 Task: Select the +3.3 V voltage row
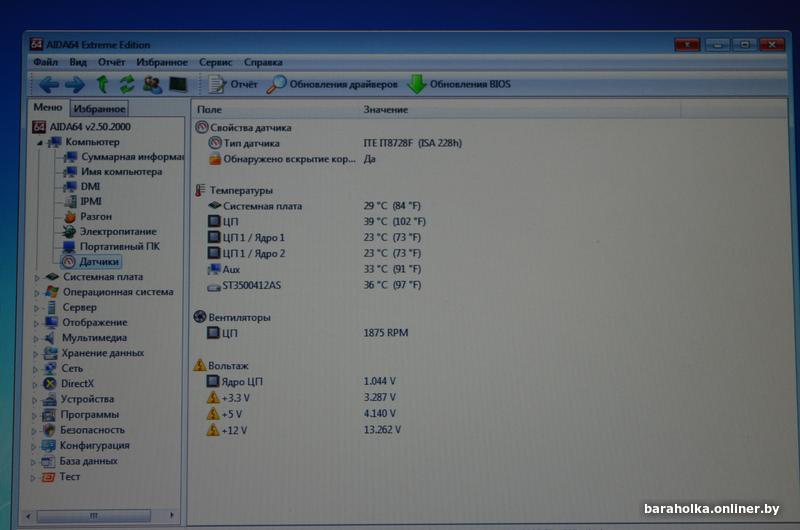[x=301, y=397]
